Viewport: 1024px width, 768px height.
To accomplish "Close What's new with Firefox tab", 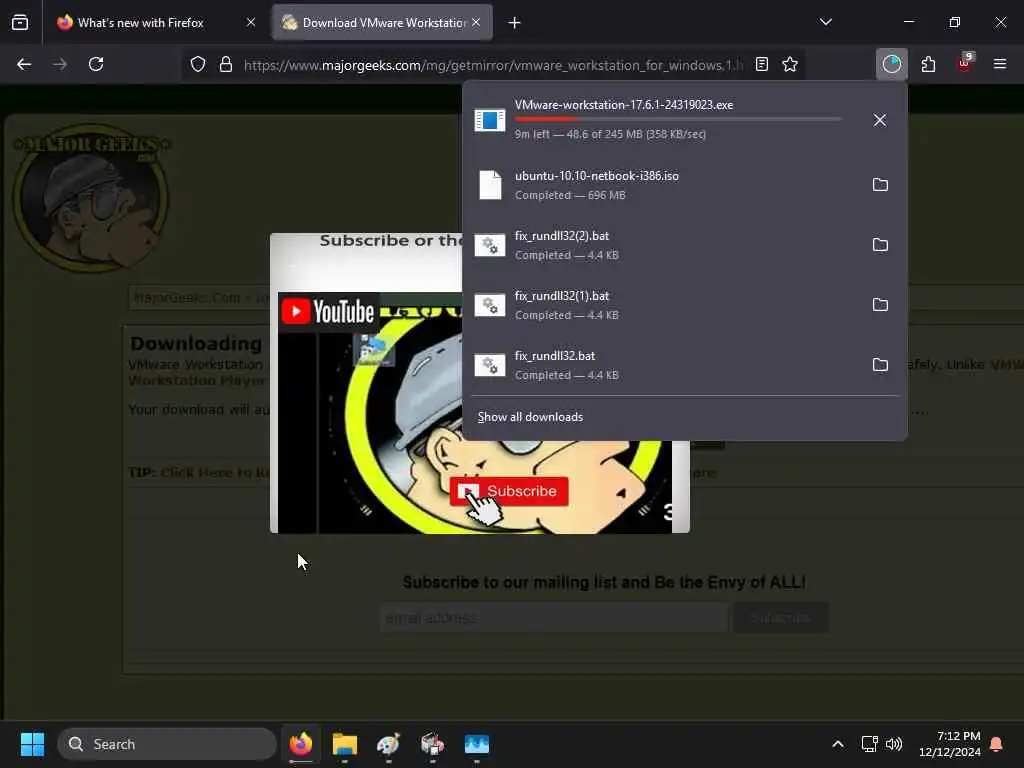I will pyautogui.click(x=251, y=23).
